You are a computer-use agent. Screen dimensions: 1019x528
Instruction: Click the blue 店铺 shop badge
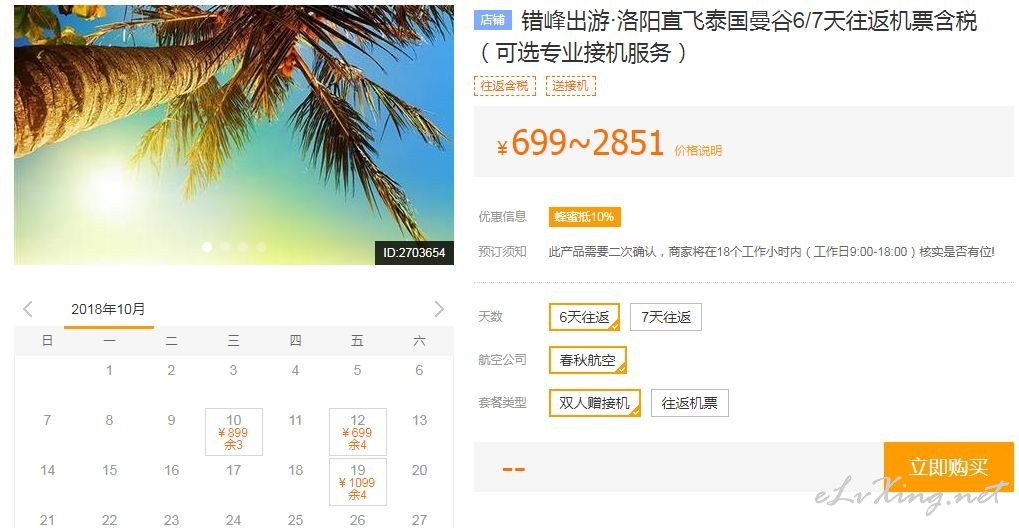pyautogui.click(x=493, y=20)
